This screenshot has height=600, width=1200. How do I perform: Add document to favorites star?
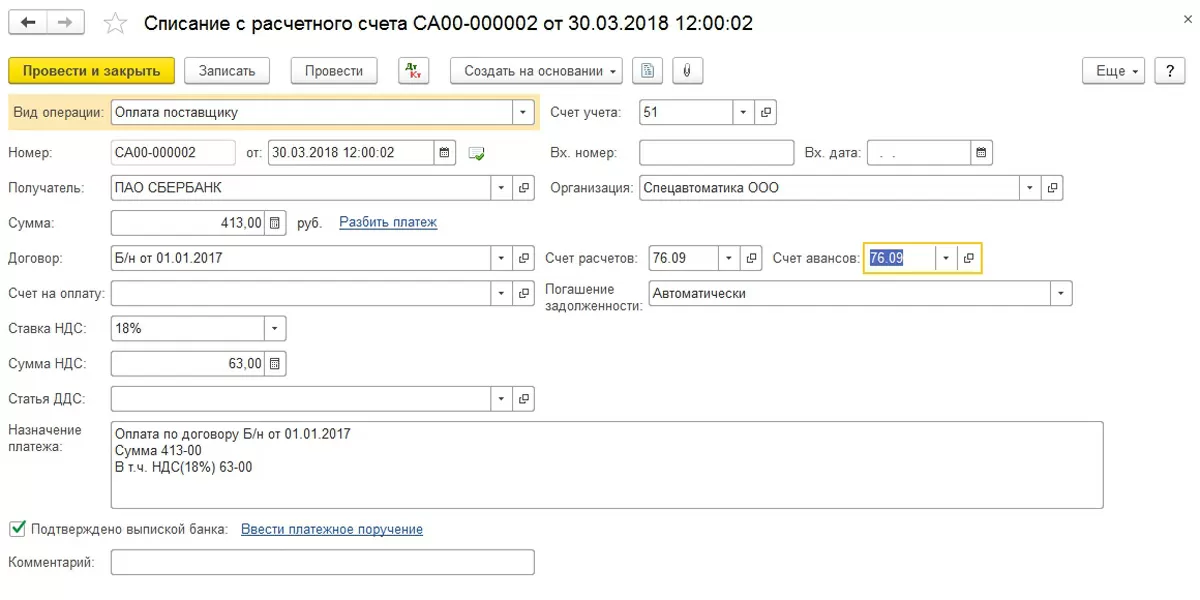[x=116, y=23]
